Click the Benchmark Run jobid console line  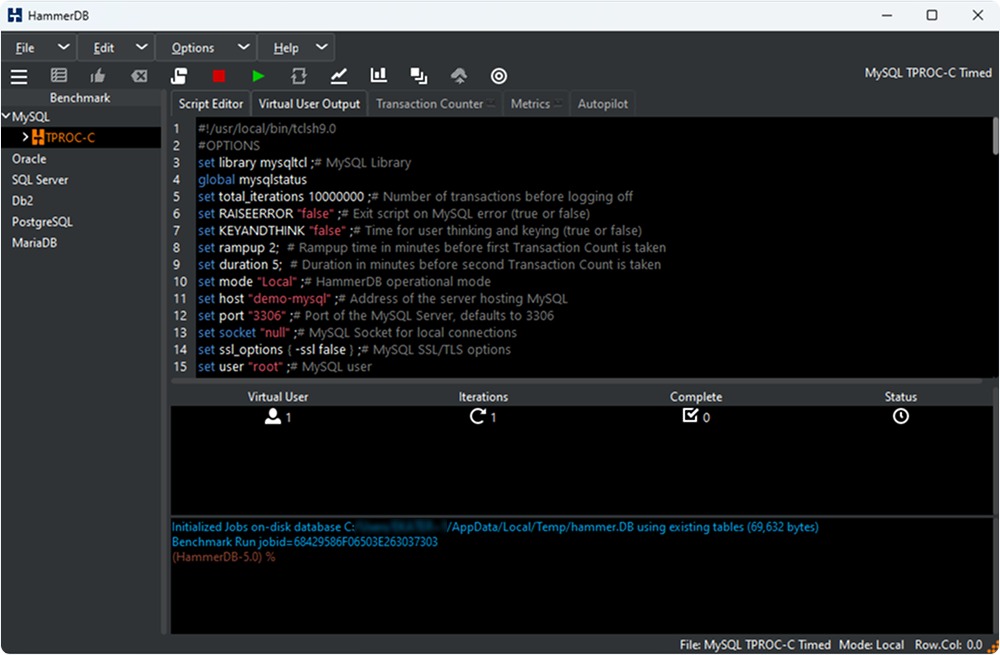tap(305, 542)
